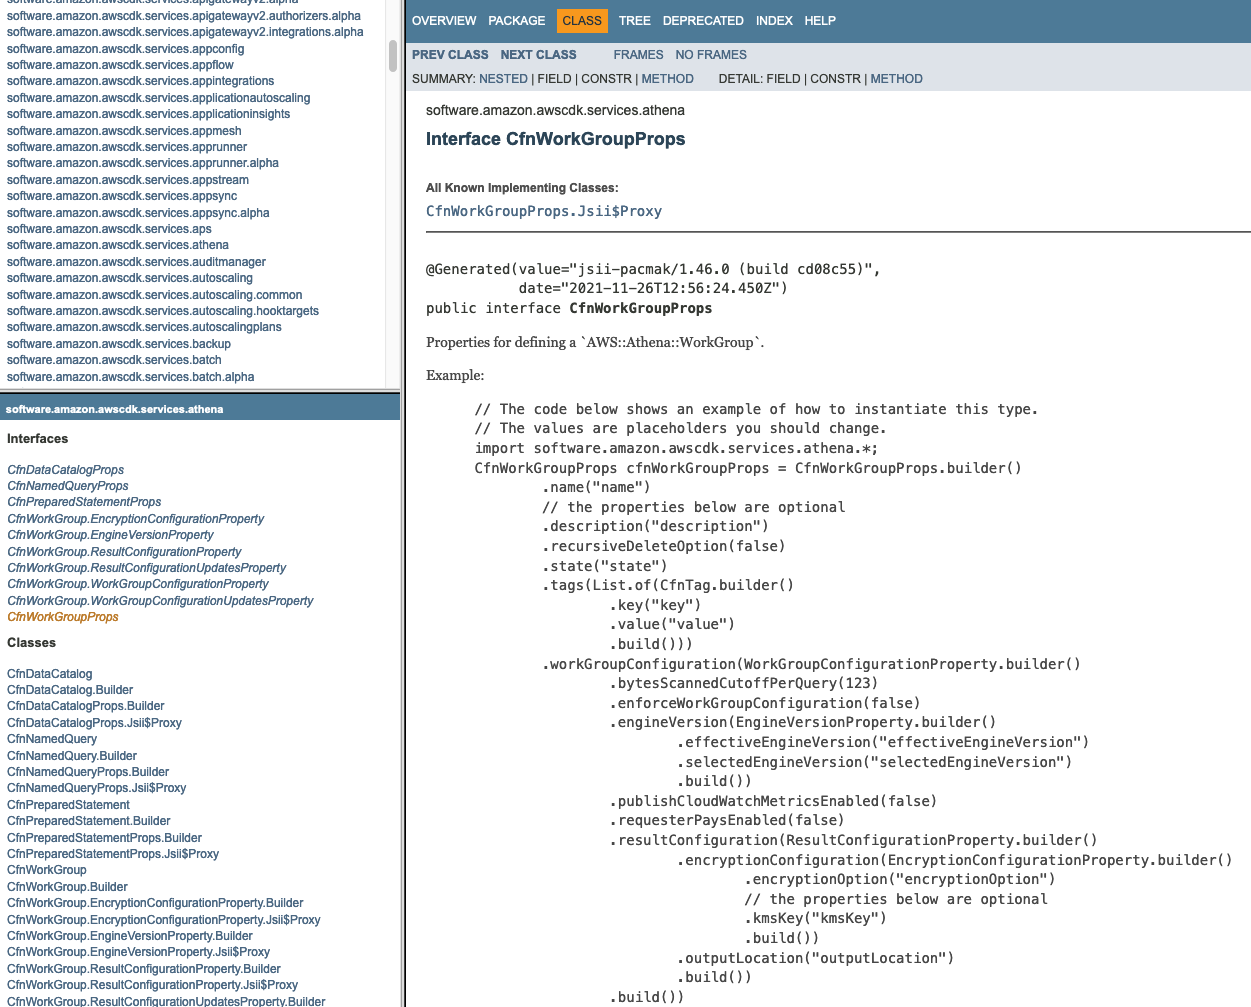Open CfnWorkGroup.EngineVersionProperty.Builder class

point(130,936)
